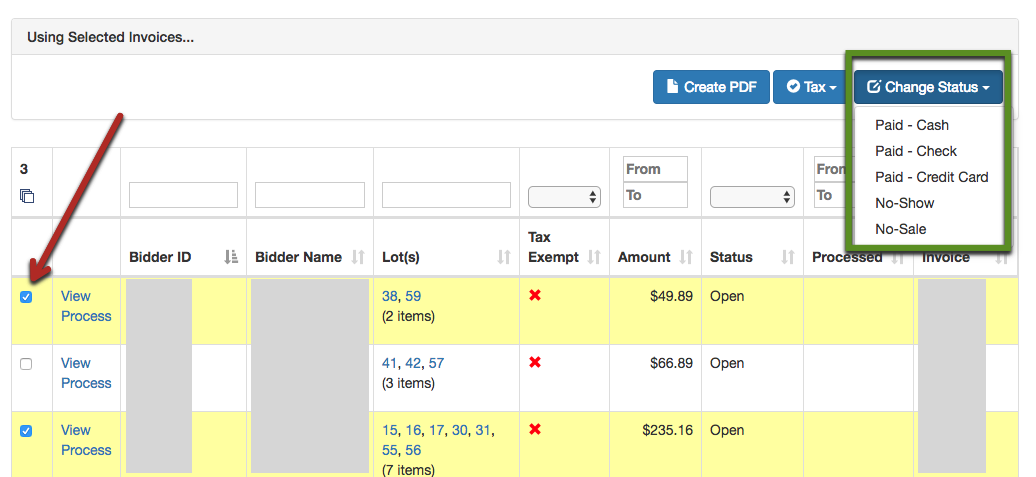Screen dimensions: 1036x477
Task: Mark selected invoices as No-Show
Action: tap(904, 203)
